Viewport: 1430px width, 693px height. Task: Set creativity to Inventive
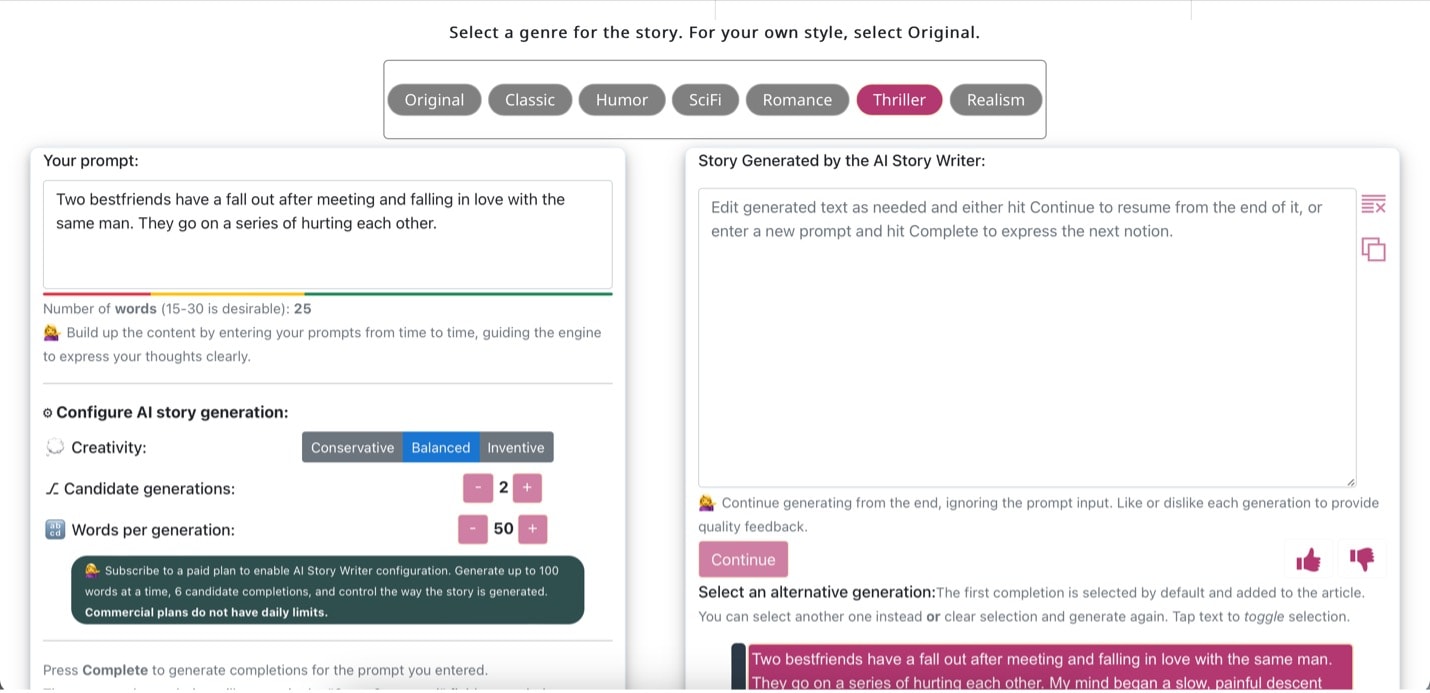[x=516, y=448]
